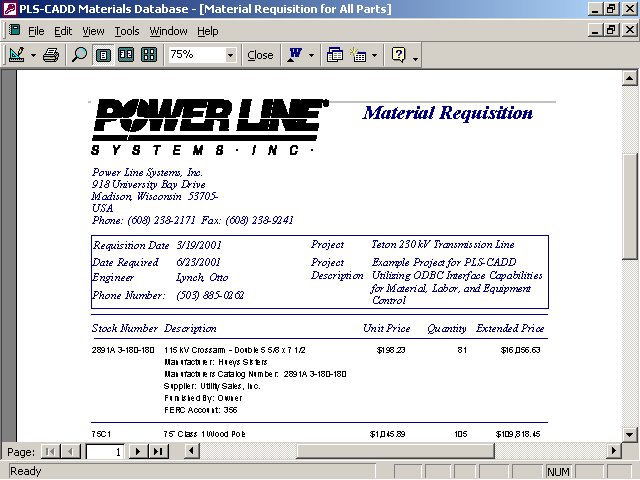640x480 pixels.
Task: Expand the Office Links dropdown arrow
Action: coord(312,56)
